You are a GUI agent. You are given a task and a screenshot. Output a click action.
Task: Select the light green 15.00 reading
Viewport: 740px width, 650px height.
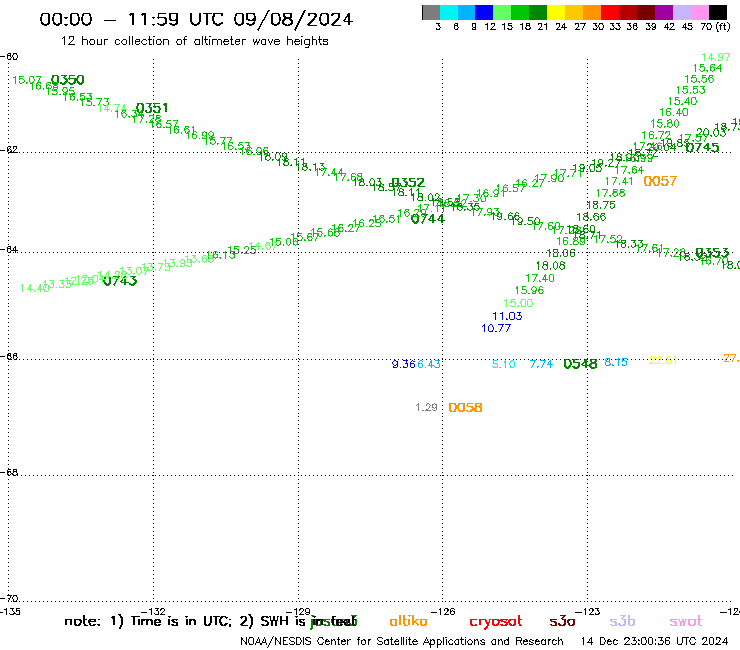[518, 303]
